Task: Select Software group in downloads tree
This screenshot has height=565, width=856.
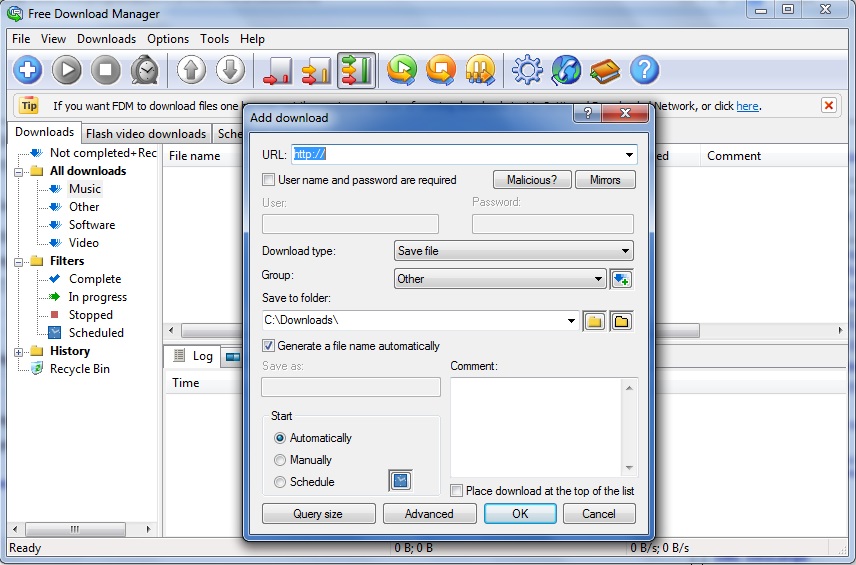Action: (x=92, y=225)
